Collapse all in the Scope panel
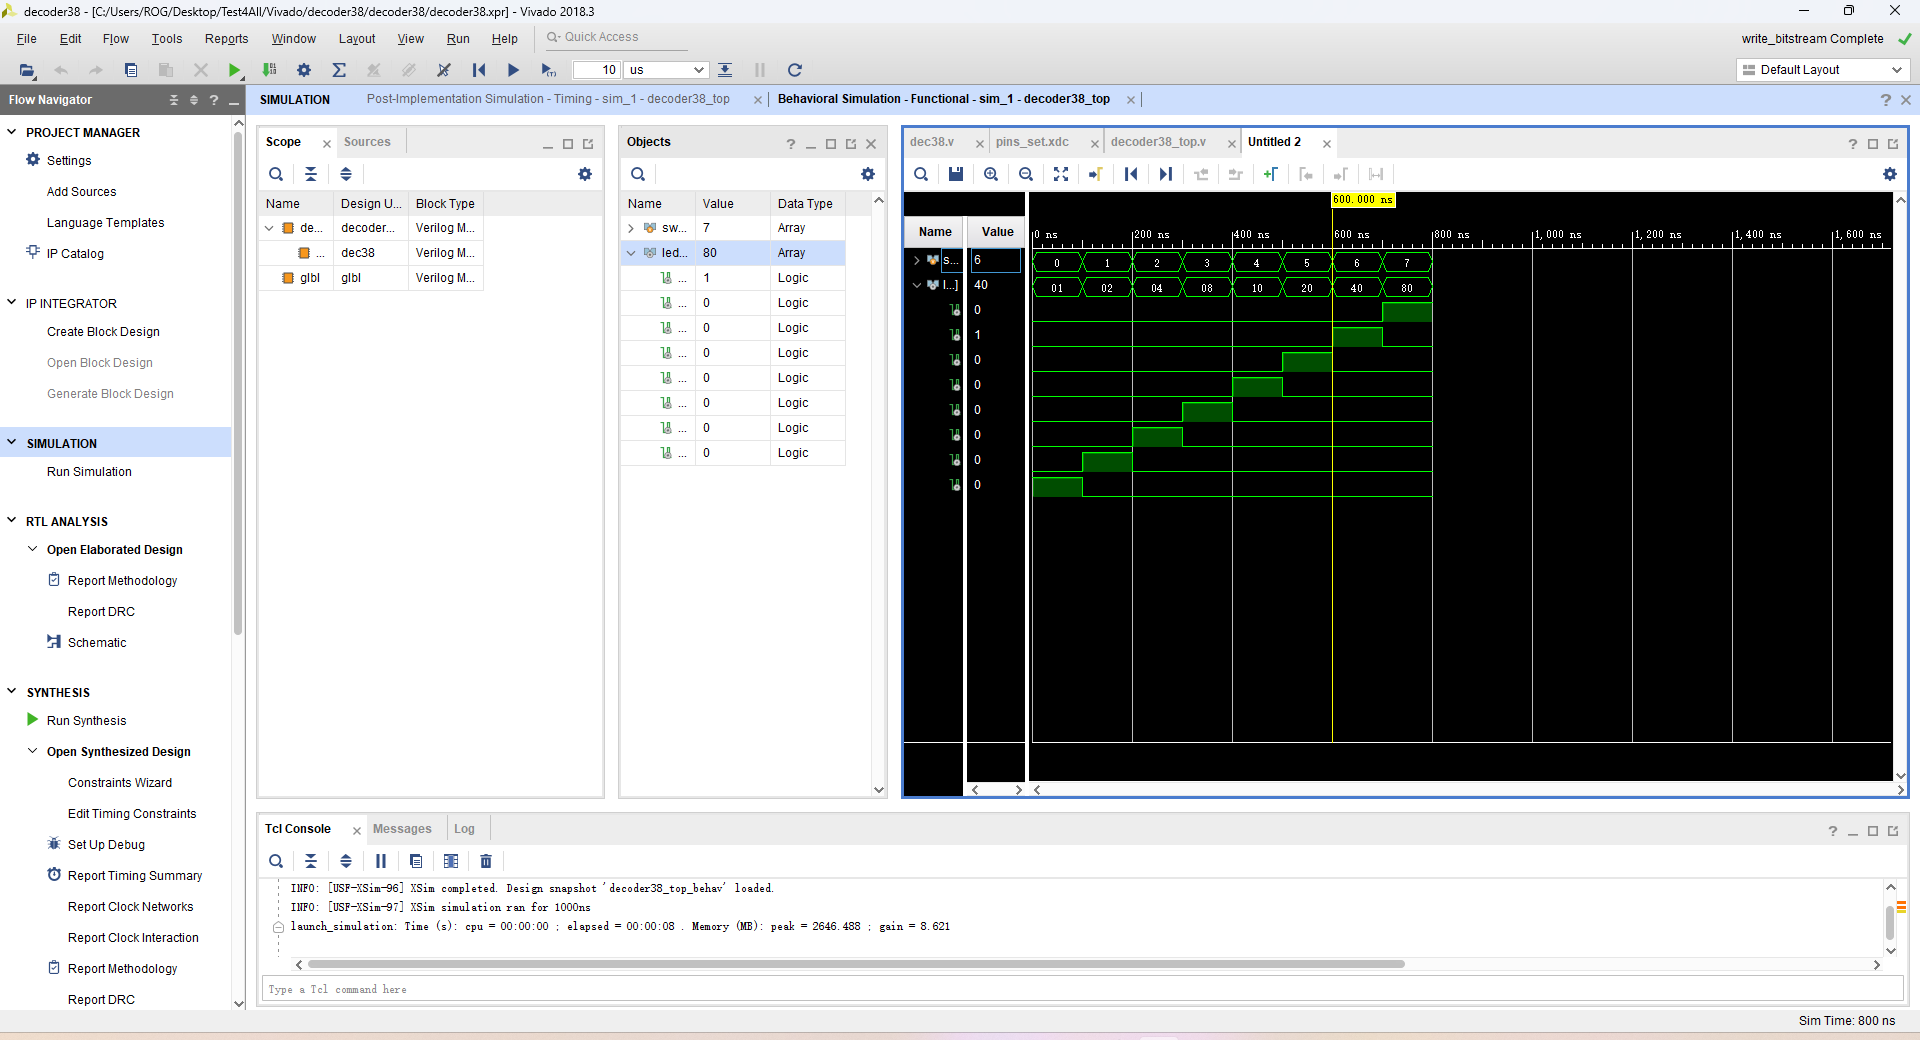1920x1040 pixels. [311, 174]
